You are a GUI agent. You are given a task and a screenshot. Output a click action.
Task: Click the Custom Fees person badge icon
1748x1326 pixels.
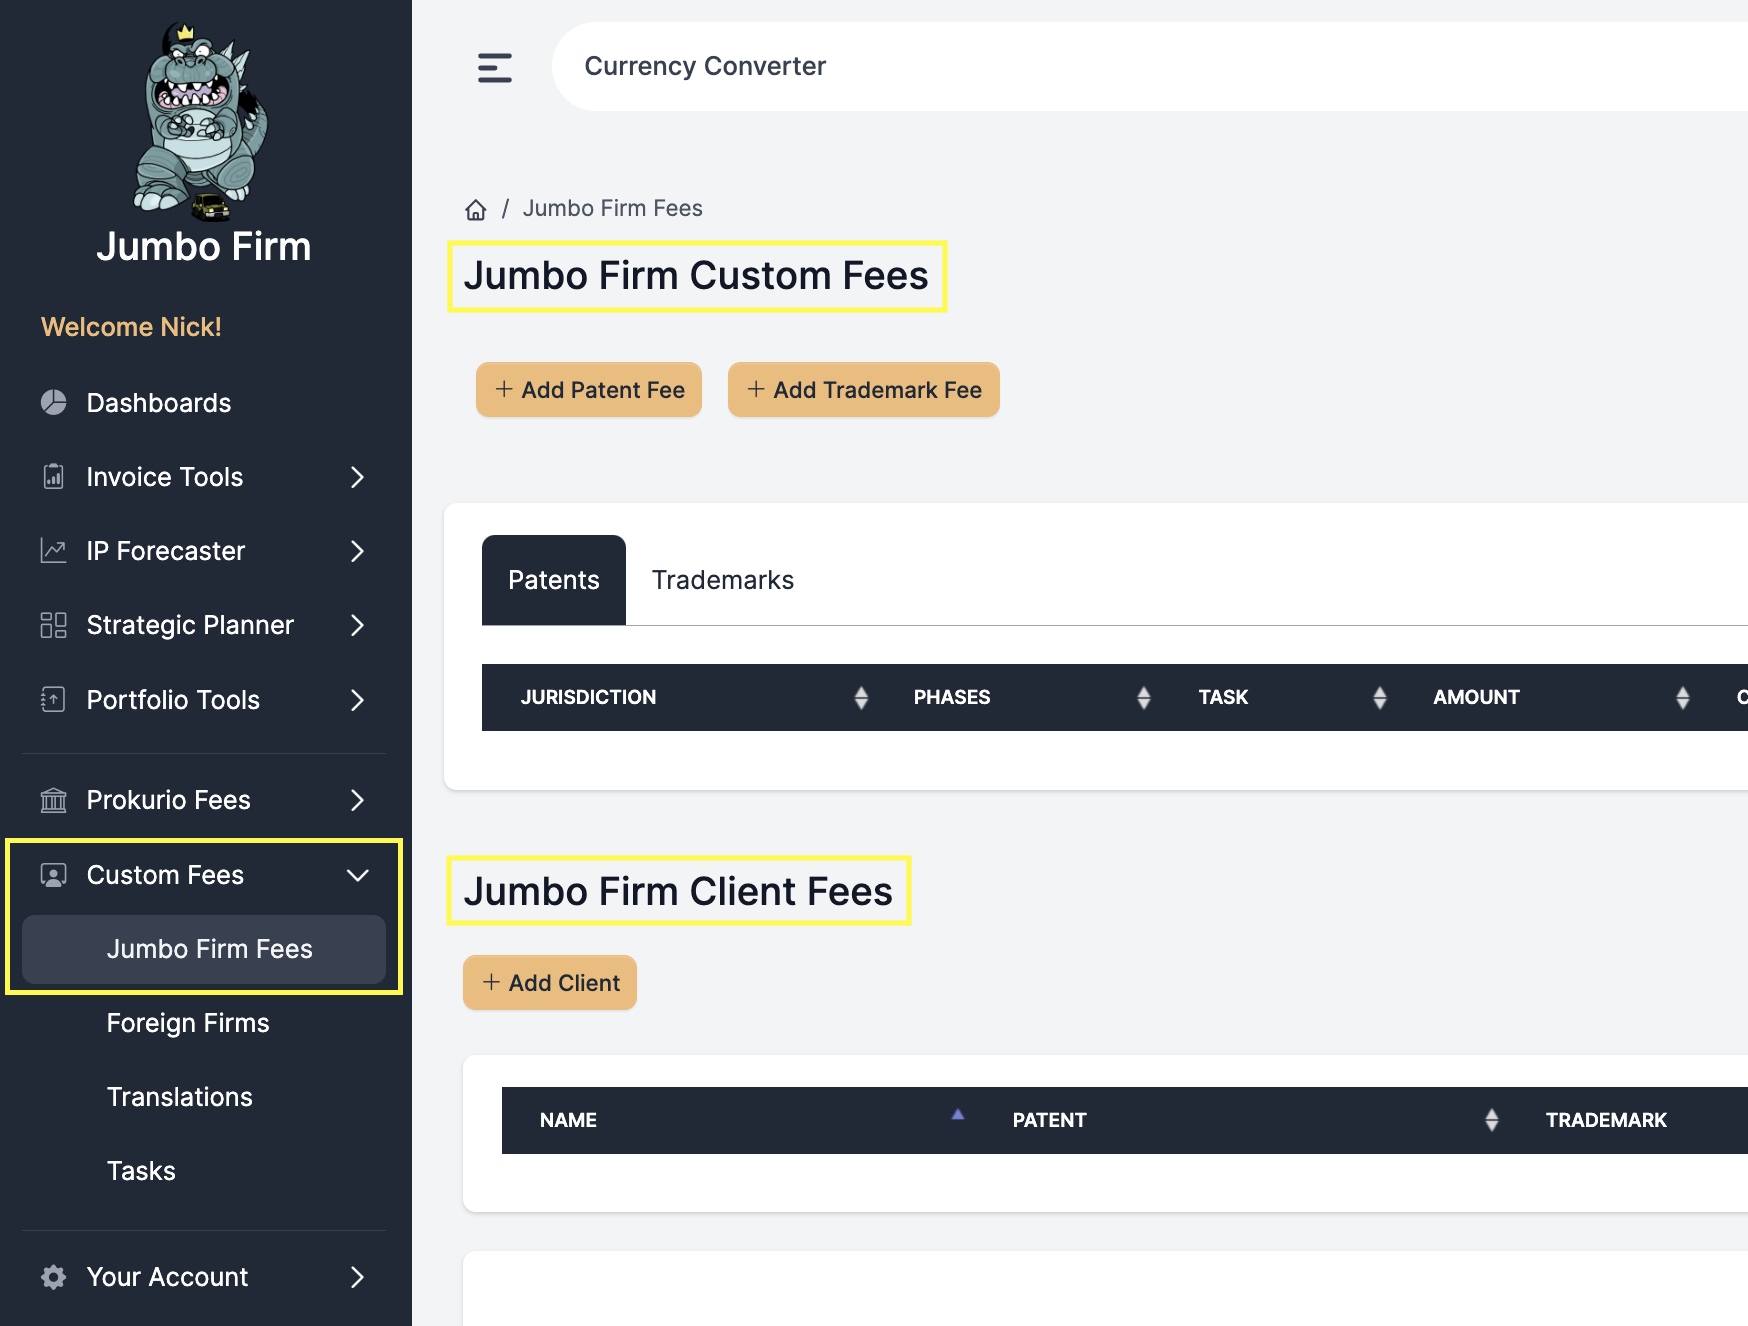54,874
